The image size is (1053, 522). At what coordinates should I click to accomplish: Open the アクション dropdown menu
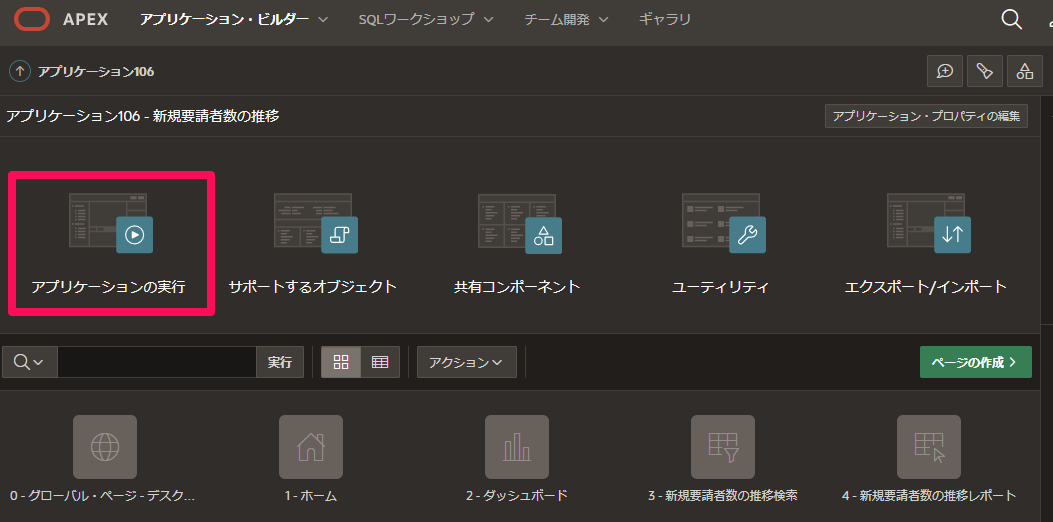[467, 362]
